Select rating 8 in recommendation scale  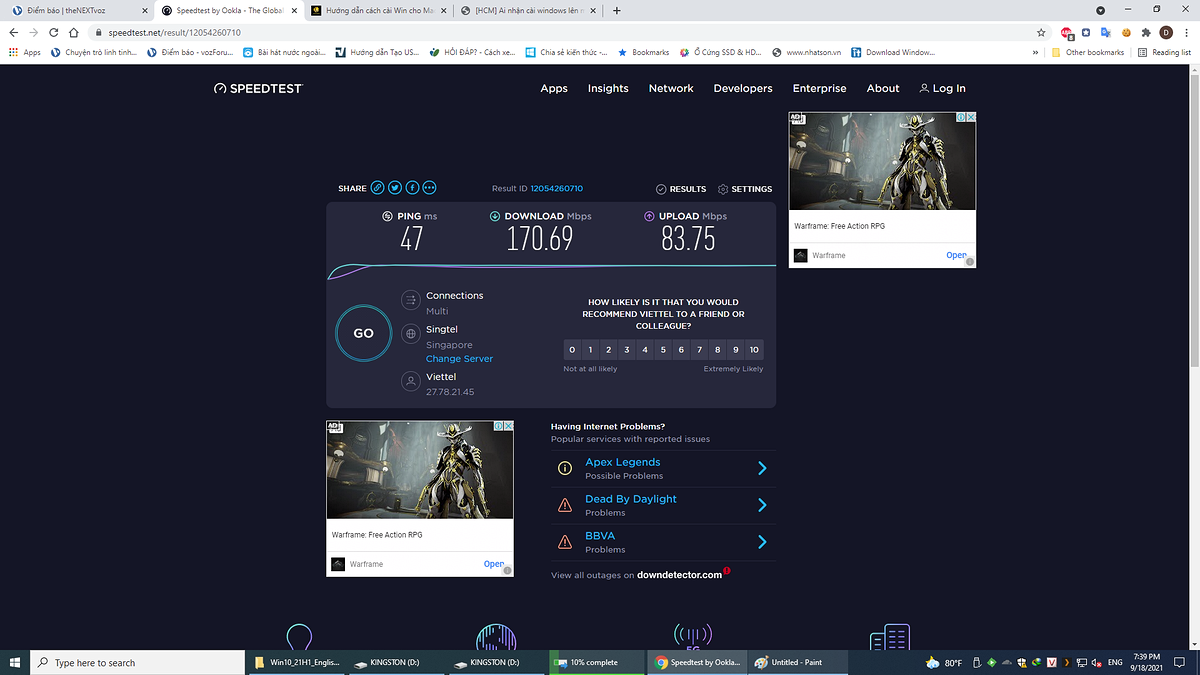pyautogui.click(x=717, y=349)
